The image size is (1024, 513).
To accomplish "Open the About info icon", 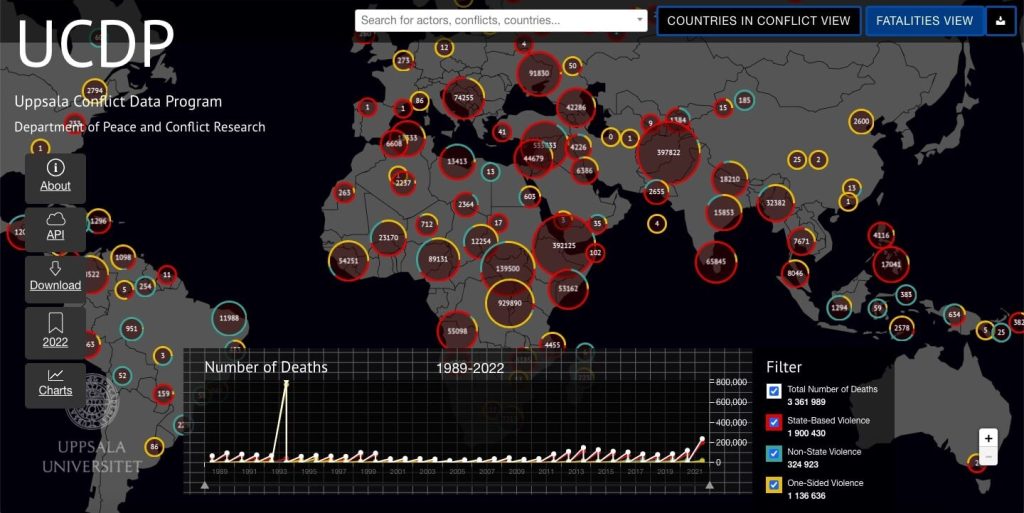I will [x=56, y=168].
